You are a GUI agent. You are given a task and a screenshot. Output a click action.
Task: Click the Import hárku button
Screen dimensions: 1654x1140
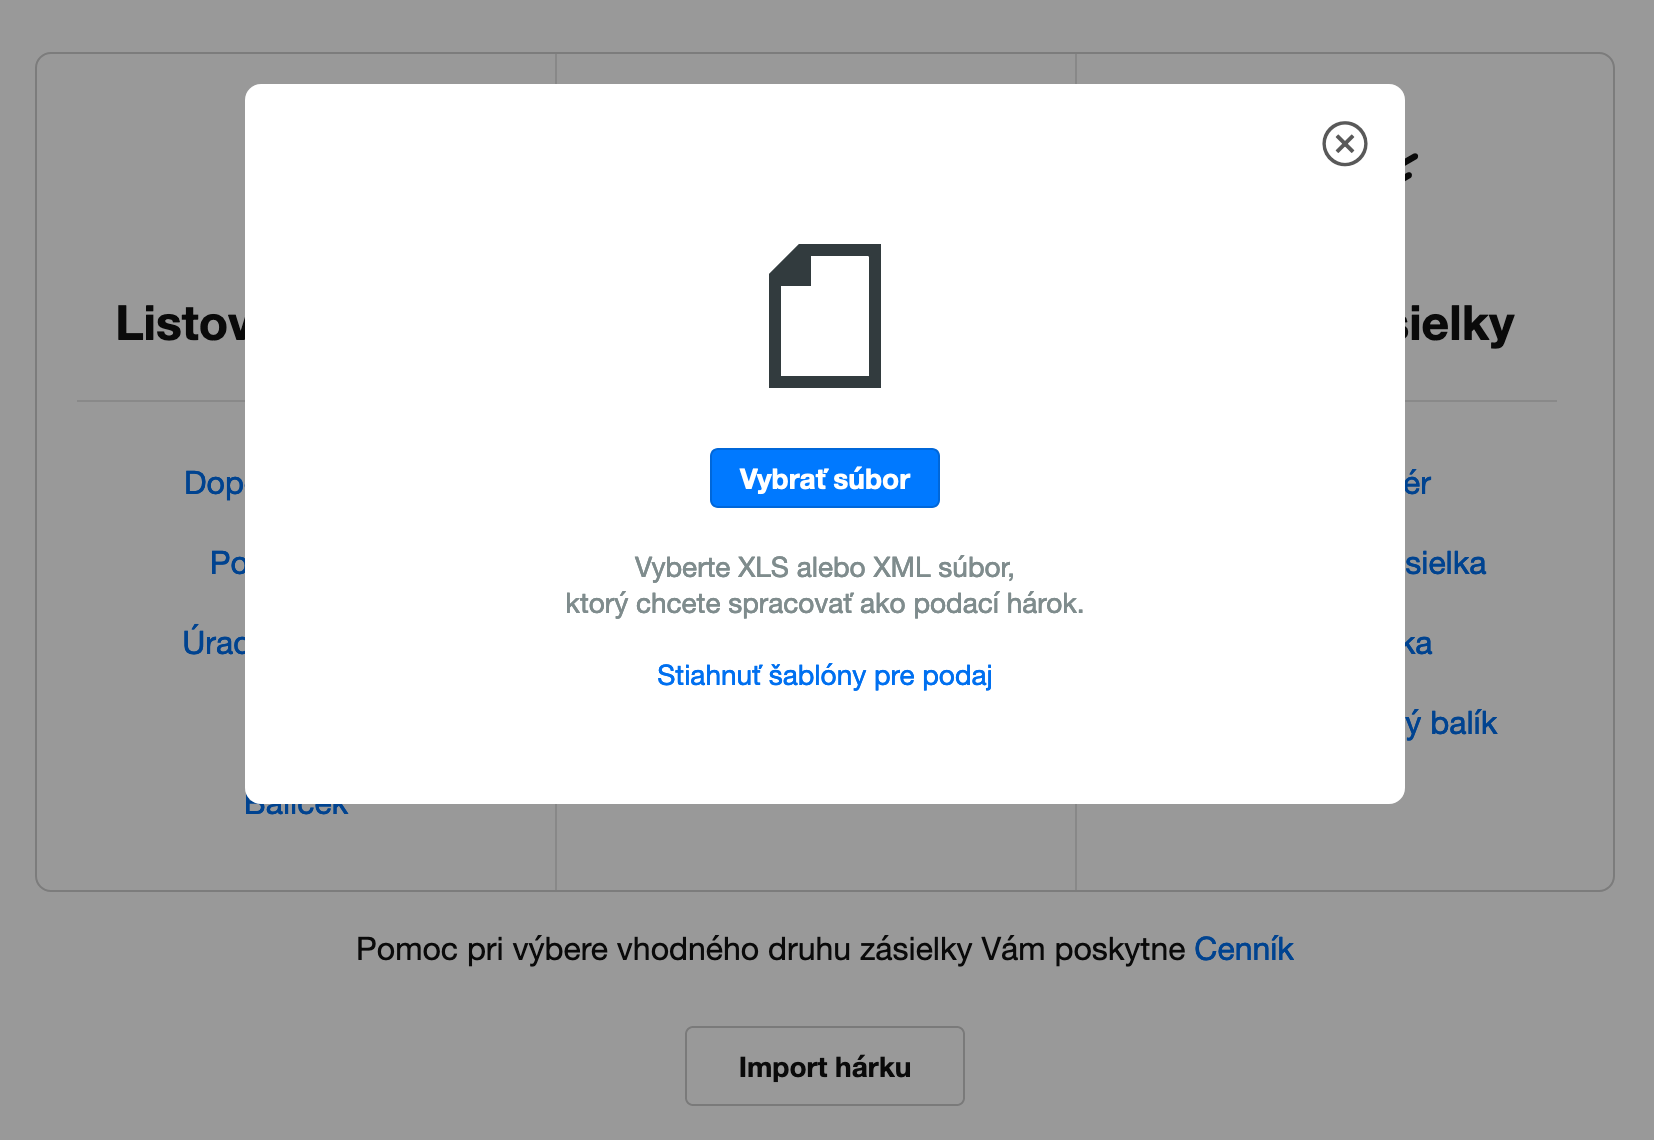825,1066
